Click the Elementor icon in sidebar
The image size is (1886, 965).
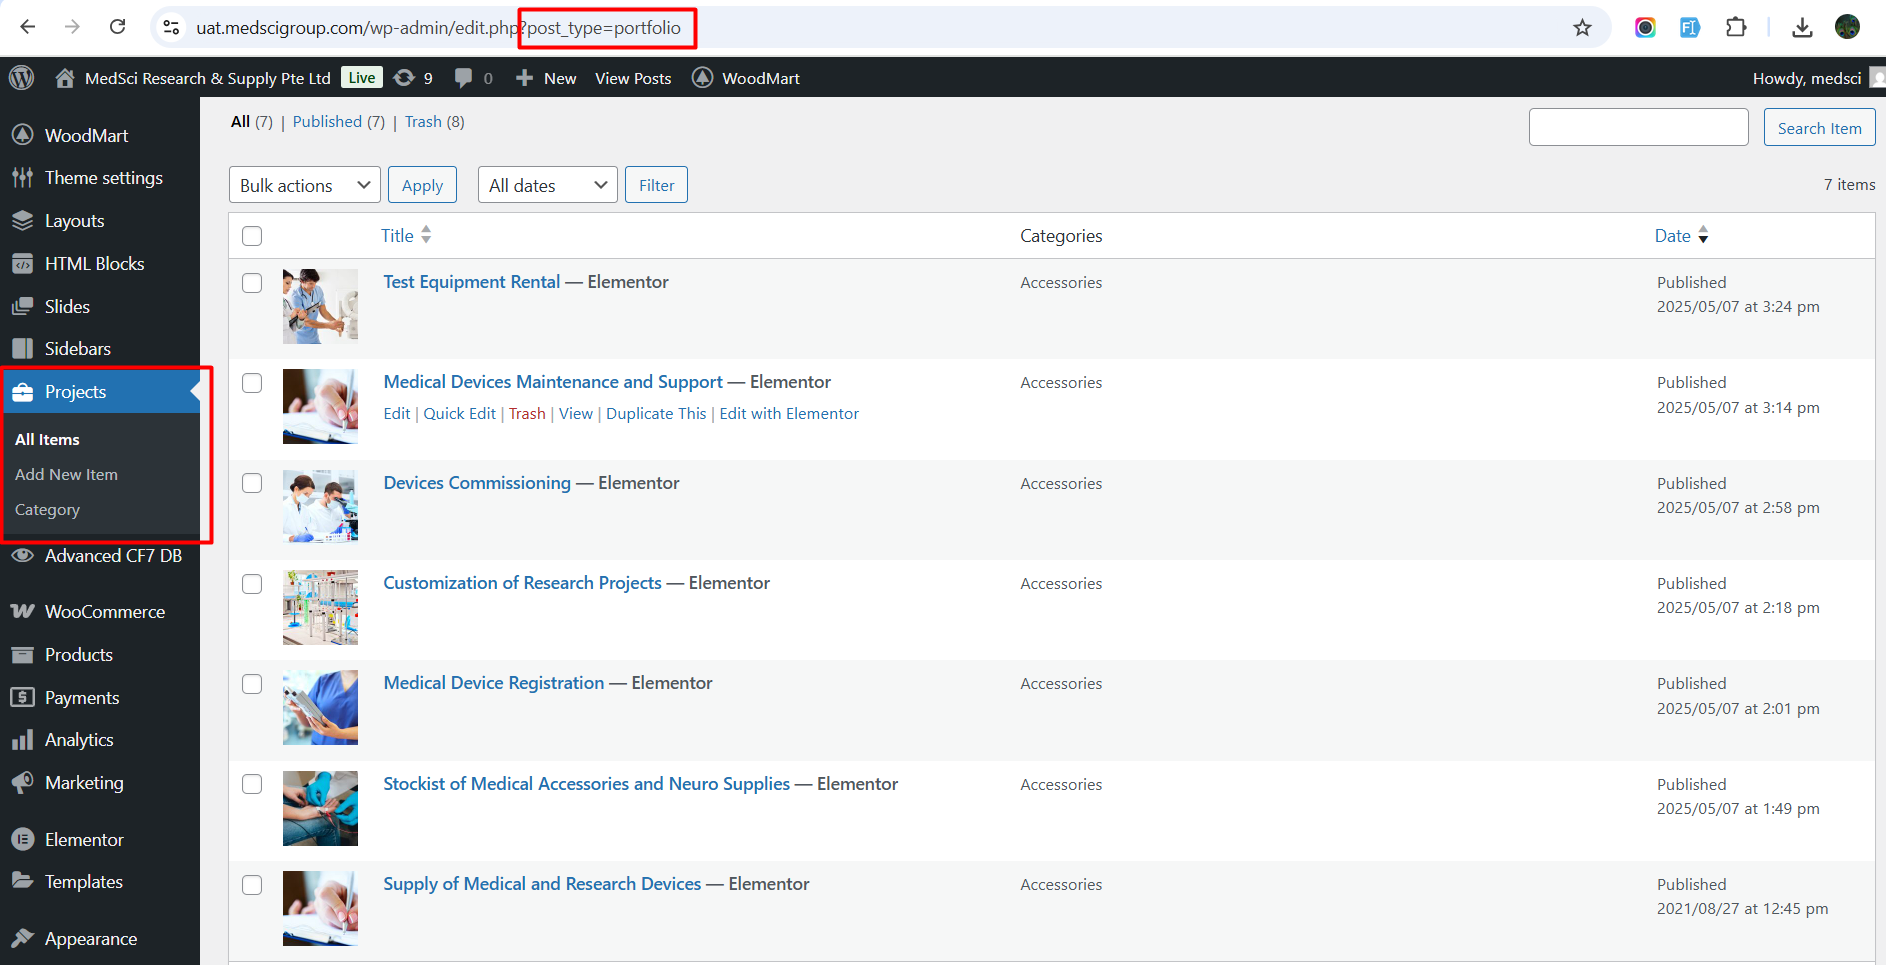click(x=23, y=840)
